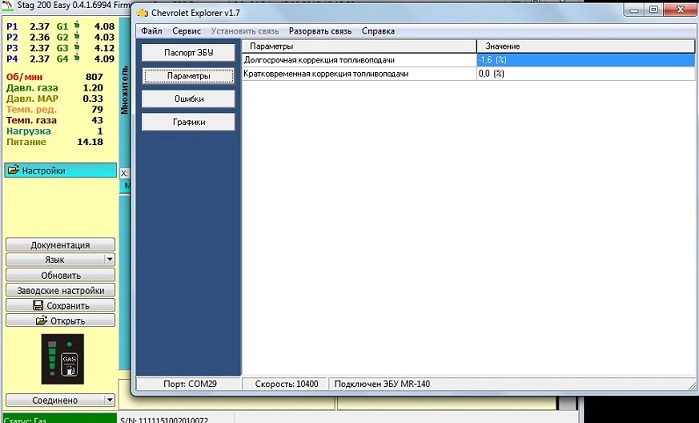
Task: Open the Соединено dropdown arrow
Action: click(108, 401)
